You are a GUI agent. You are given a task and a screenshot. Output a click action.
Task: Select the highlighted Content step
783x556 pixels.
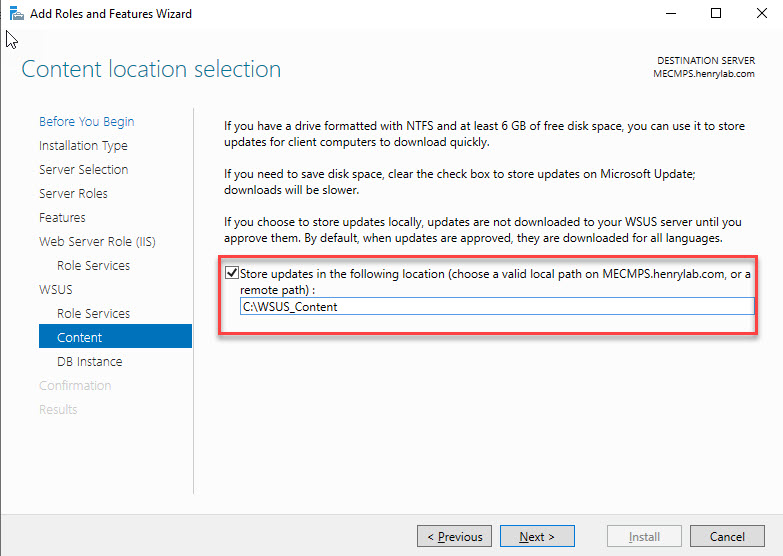pyautogui.click(x=80, y=338)
